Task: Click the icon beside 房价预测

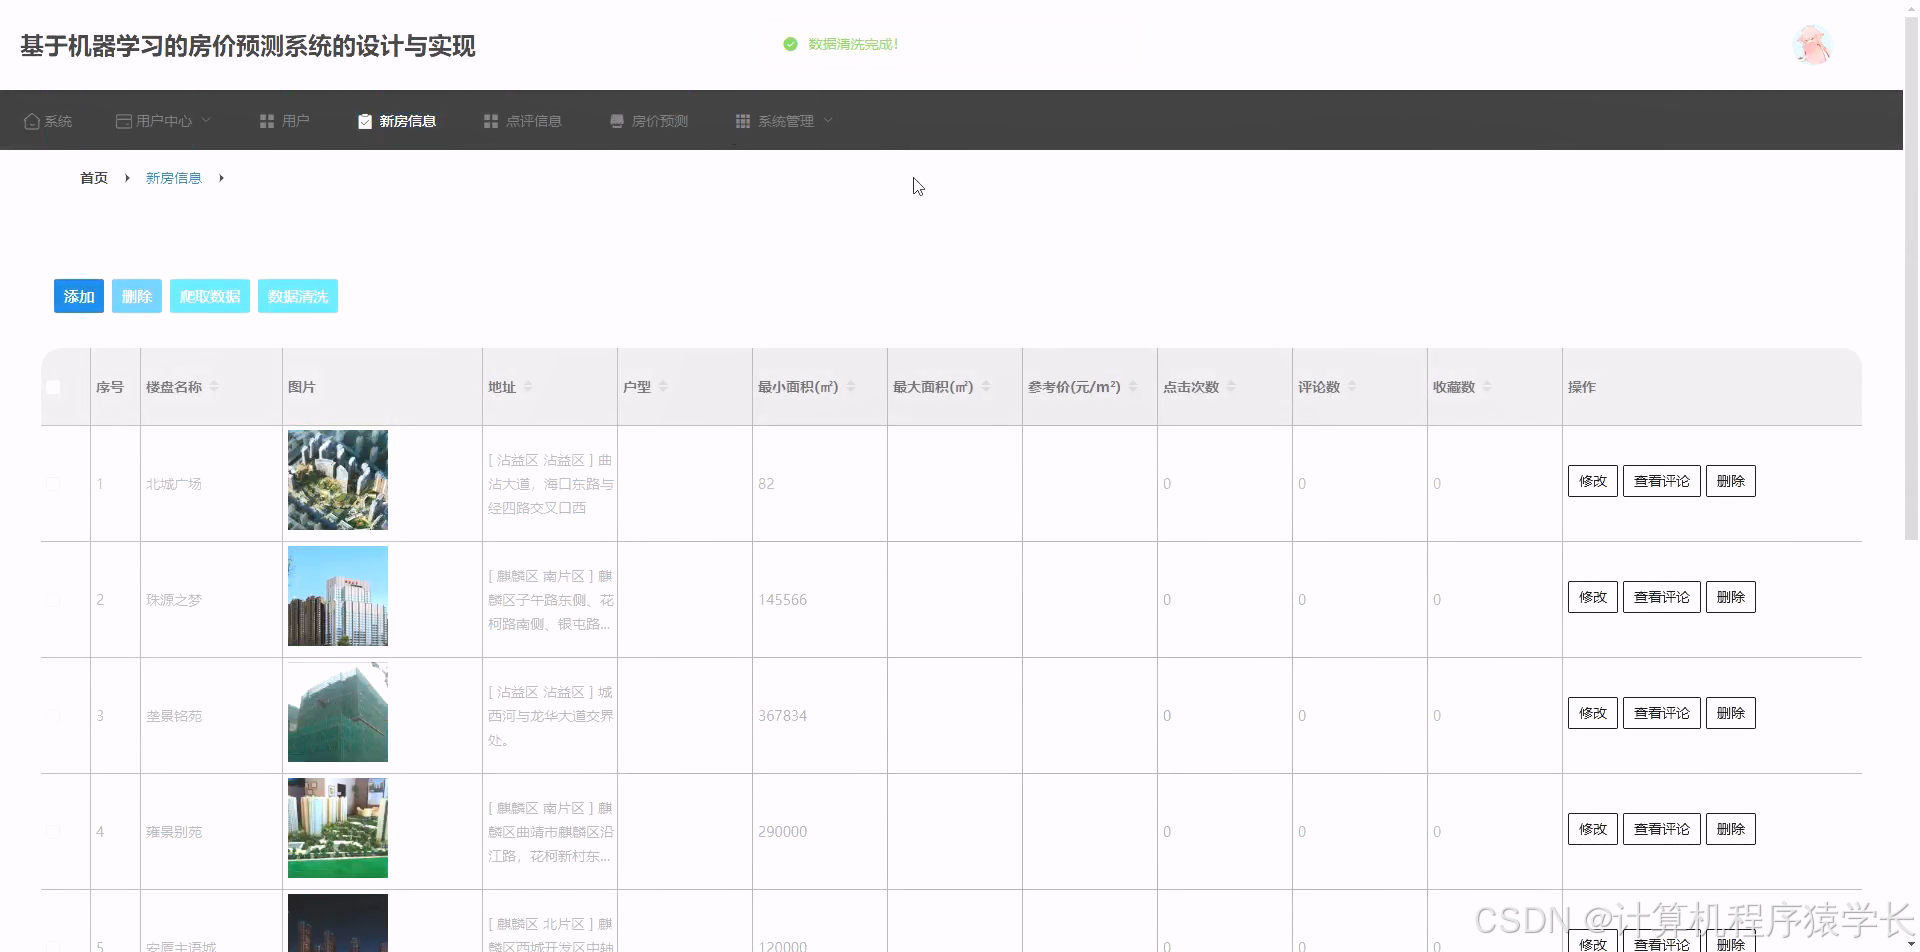Action: 617,121
